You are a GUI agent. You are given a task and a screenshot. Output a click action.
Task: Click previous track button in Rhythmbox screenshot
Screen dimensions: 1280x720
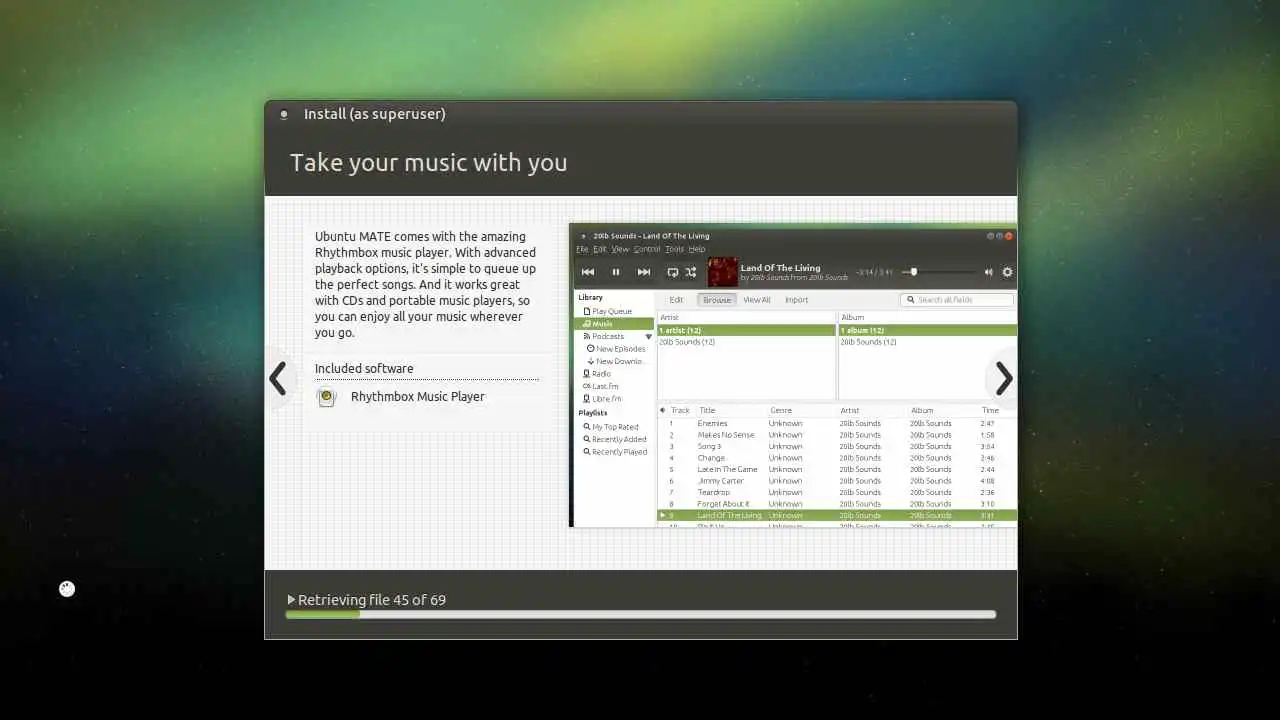pyautogui.click(x=588, y=272)
